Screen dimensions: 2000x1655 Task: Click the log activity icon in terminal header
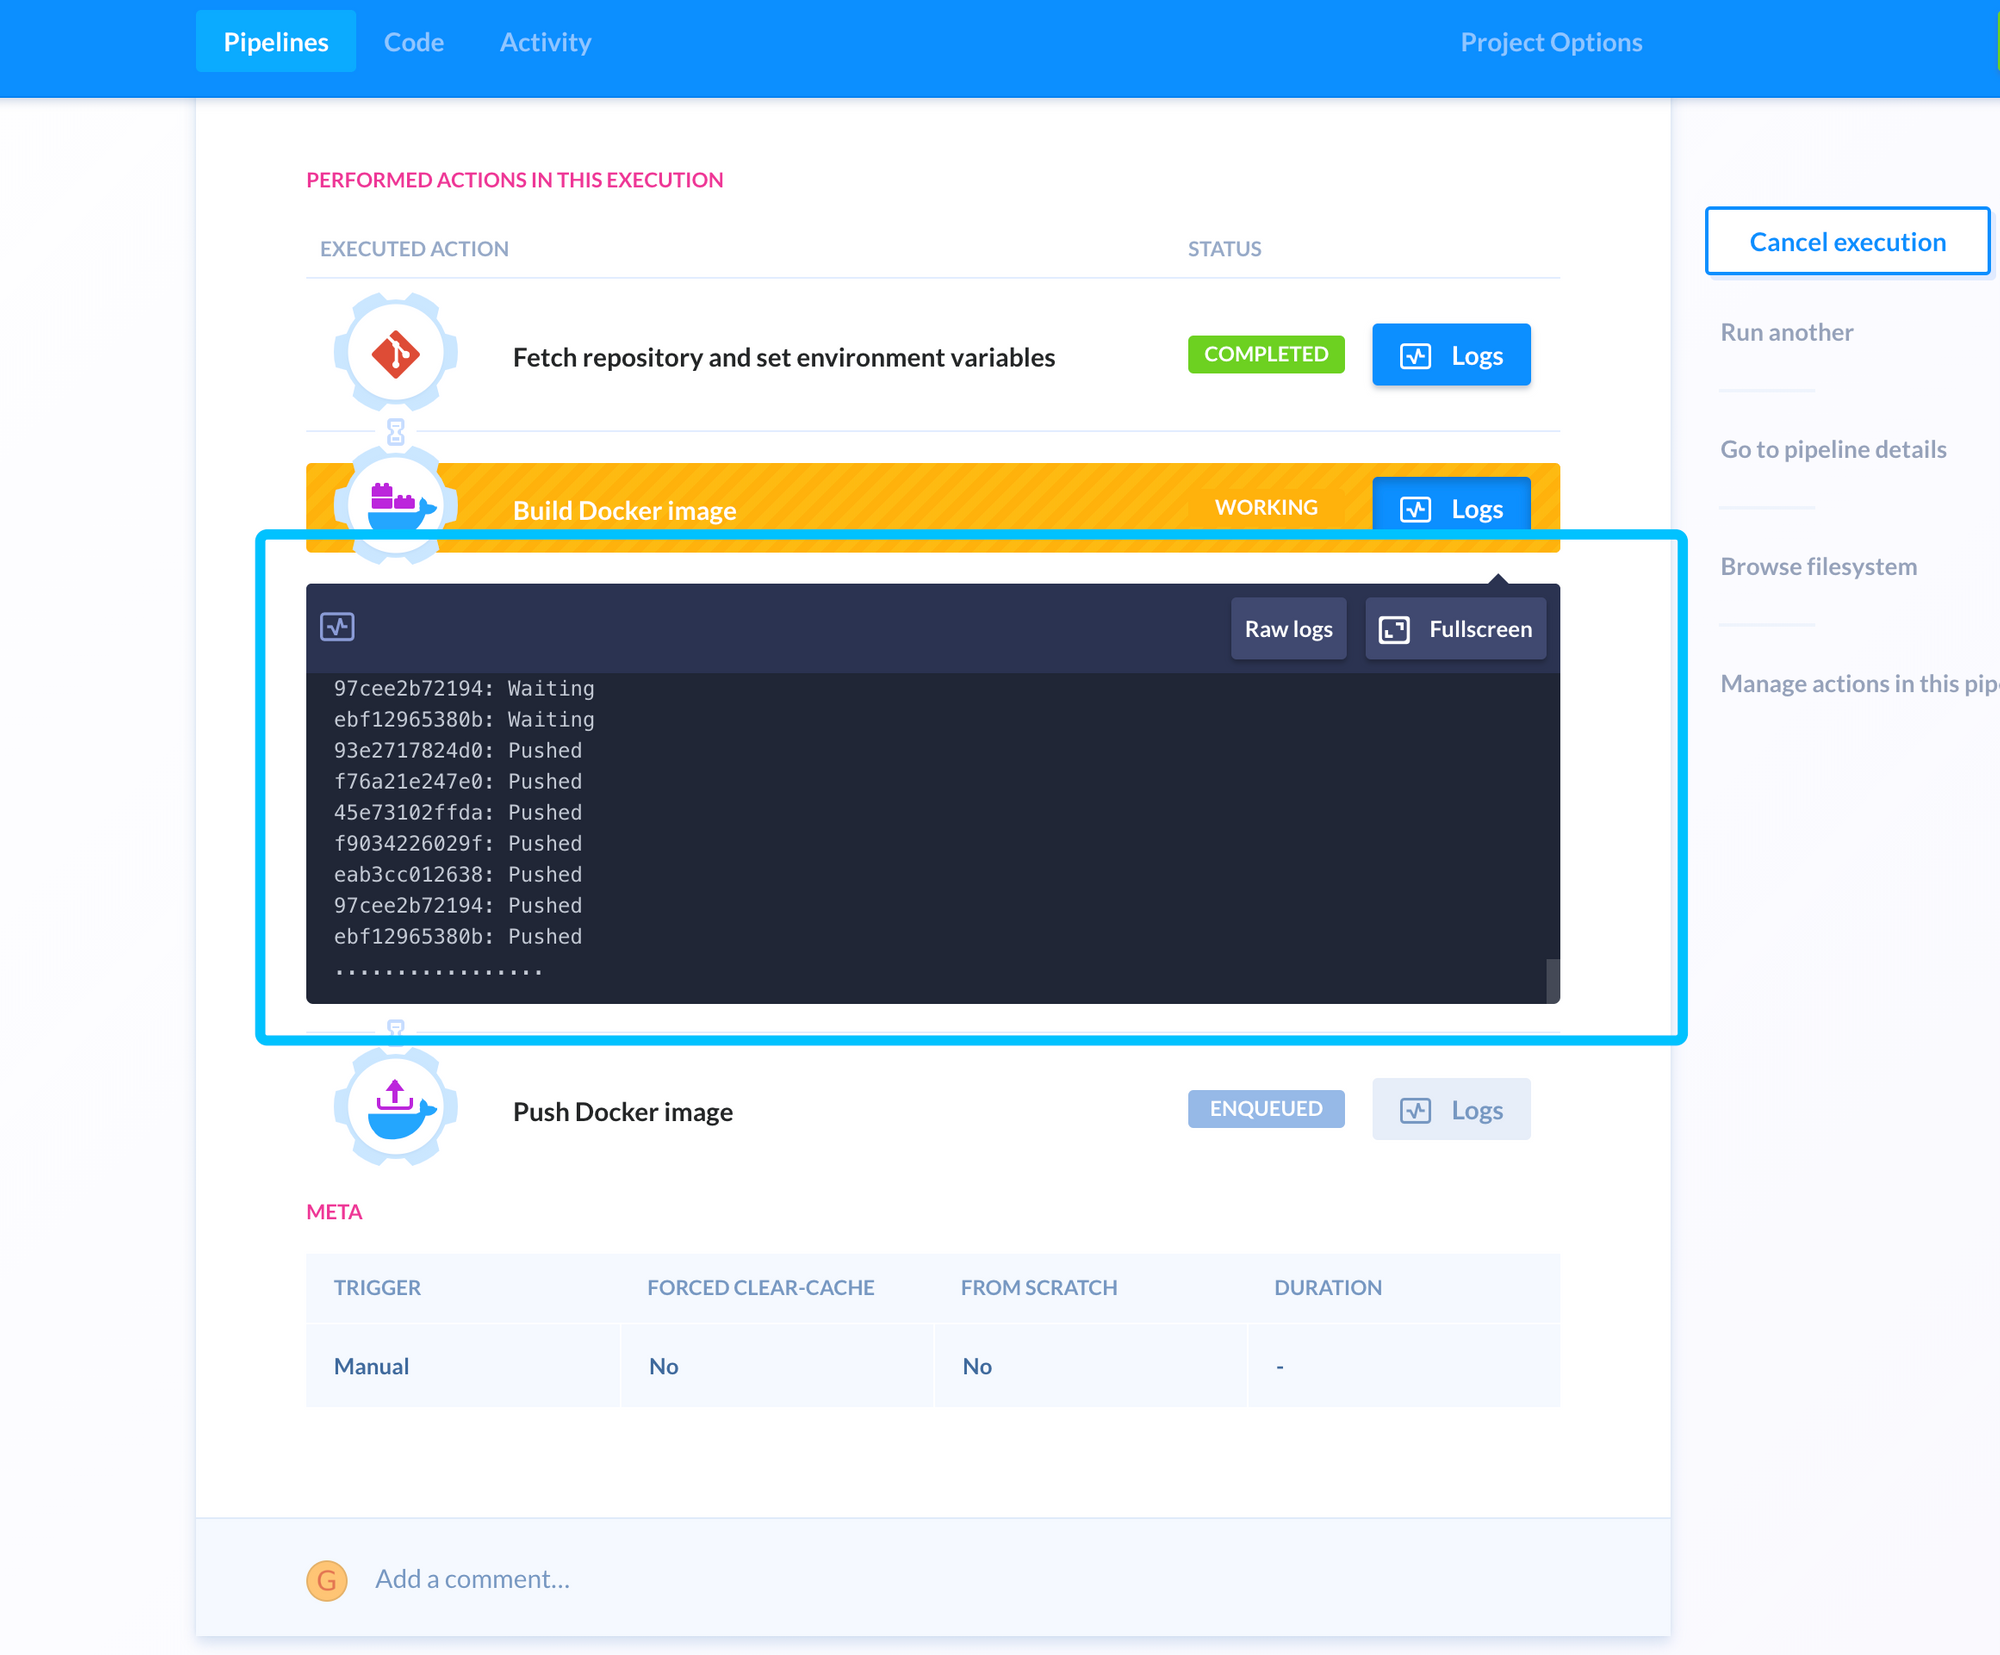tap(337, 627)
